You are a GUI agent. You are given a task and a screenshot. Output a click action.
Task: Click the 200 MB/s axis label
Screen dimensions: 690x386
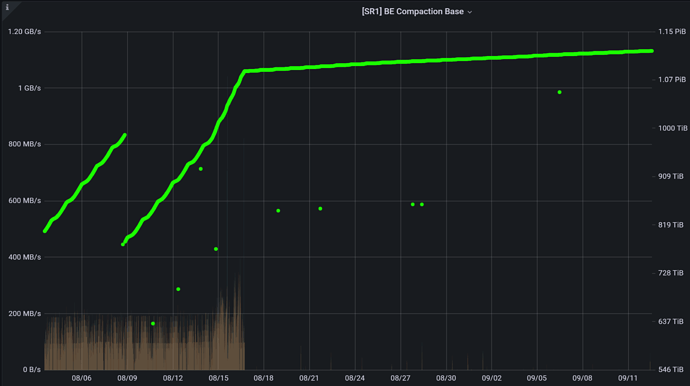(x=25, y=313)
